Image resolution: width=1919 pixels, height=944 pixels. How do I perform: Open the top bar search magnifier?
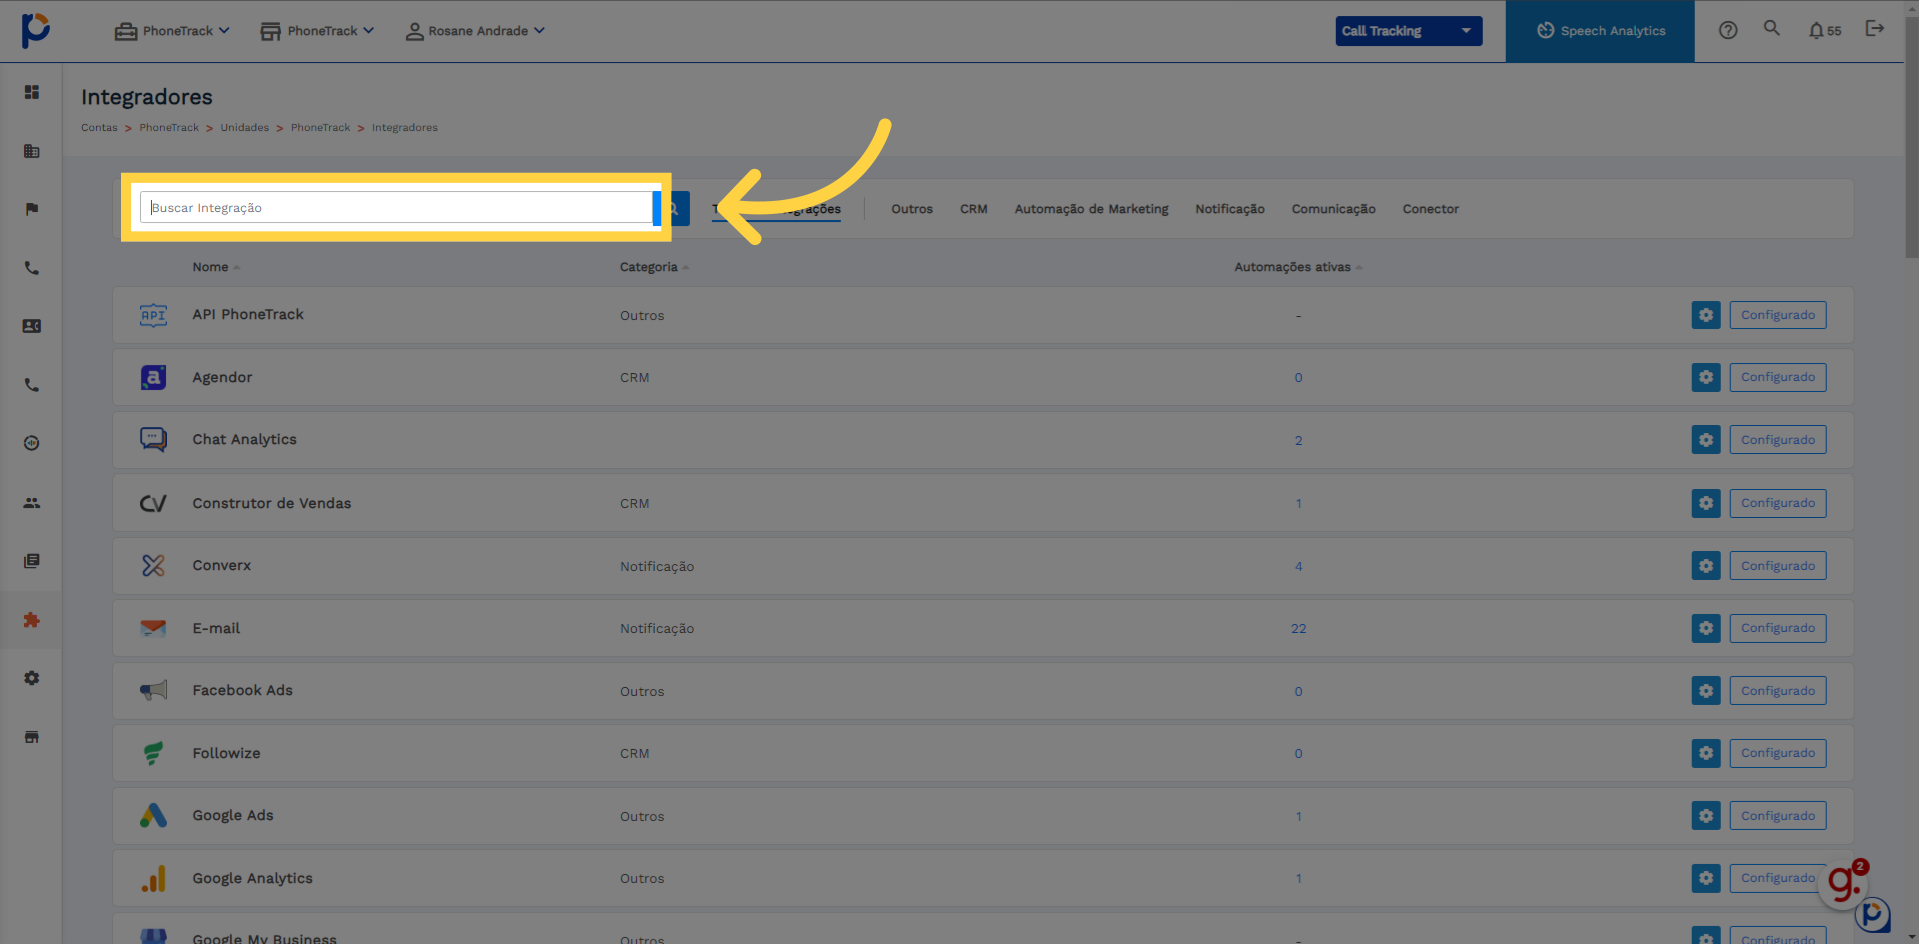[1771, 28]
